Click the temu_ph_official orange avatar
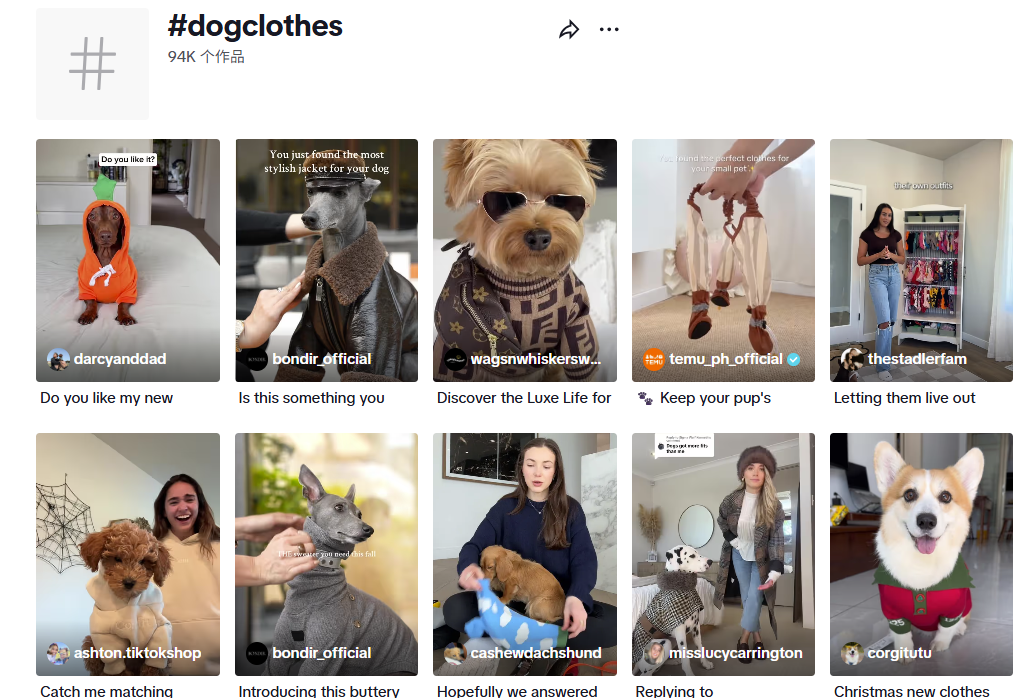The image size is (1025, 698). pos(654,359)
